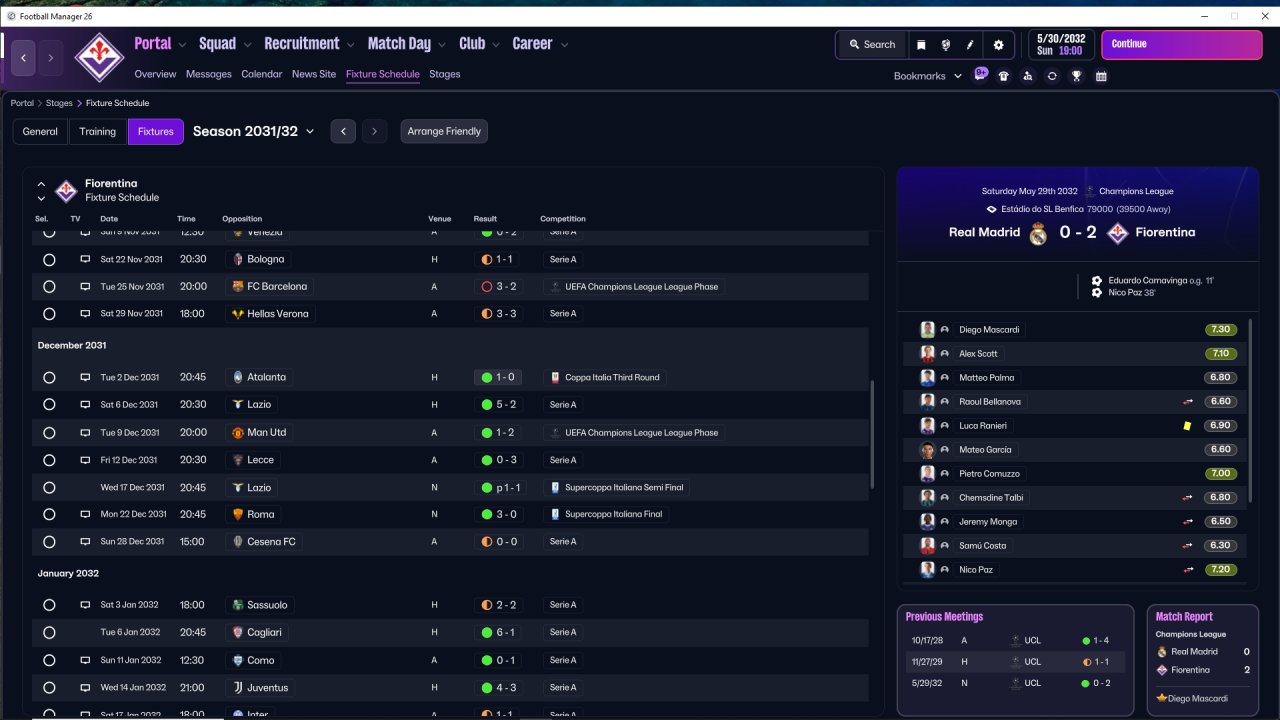Show the previous season with left arrow
Viewport: 1280px width, 720px height.
tap(343, 131)
